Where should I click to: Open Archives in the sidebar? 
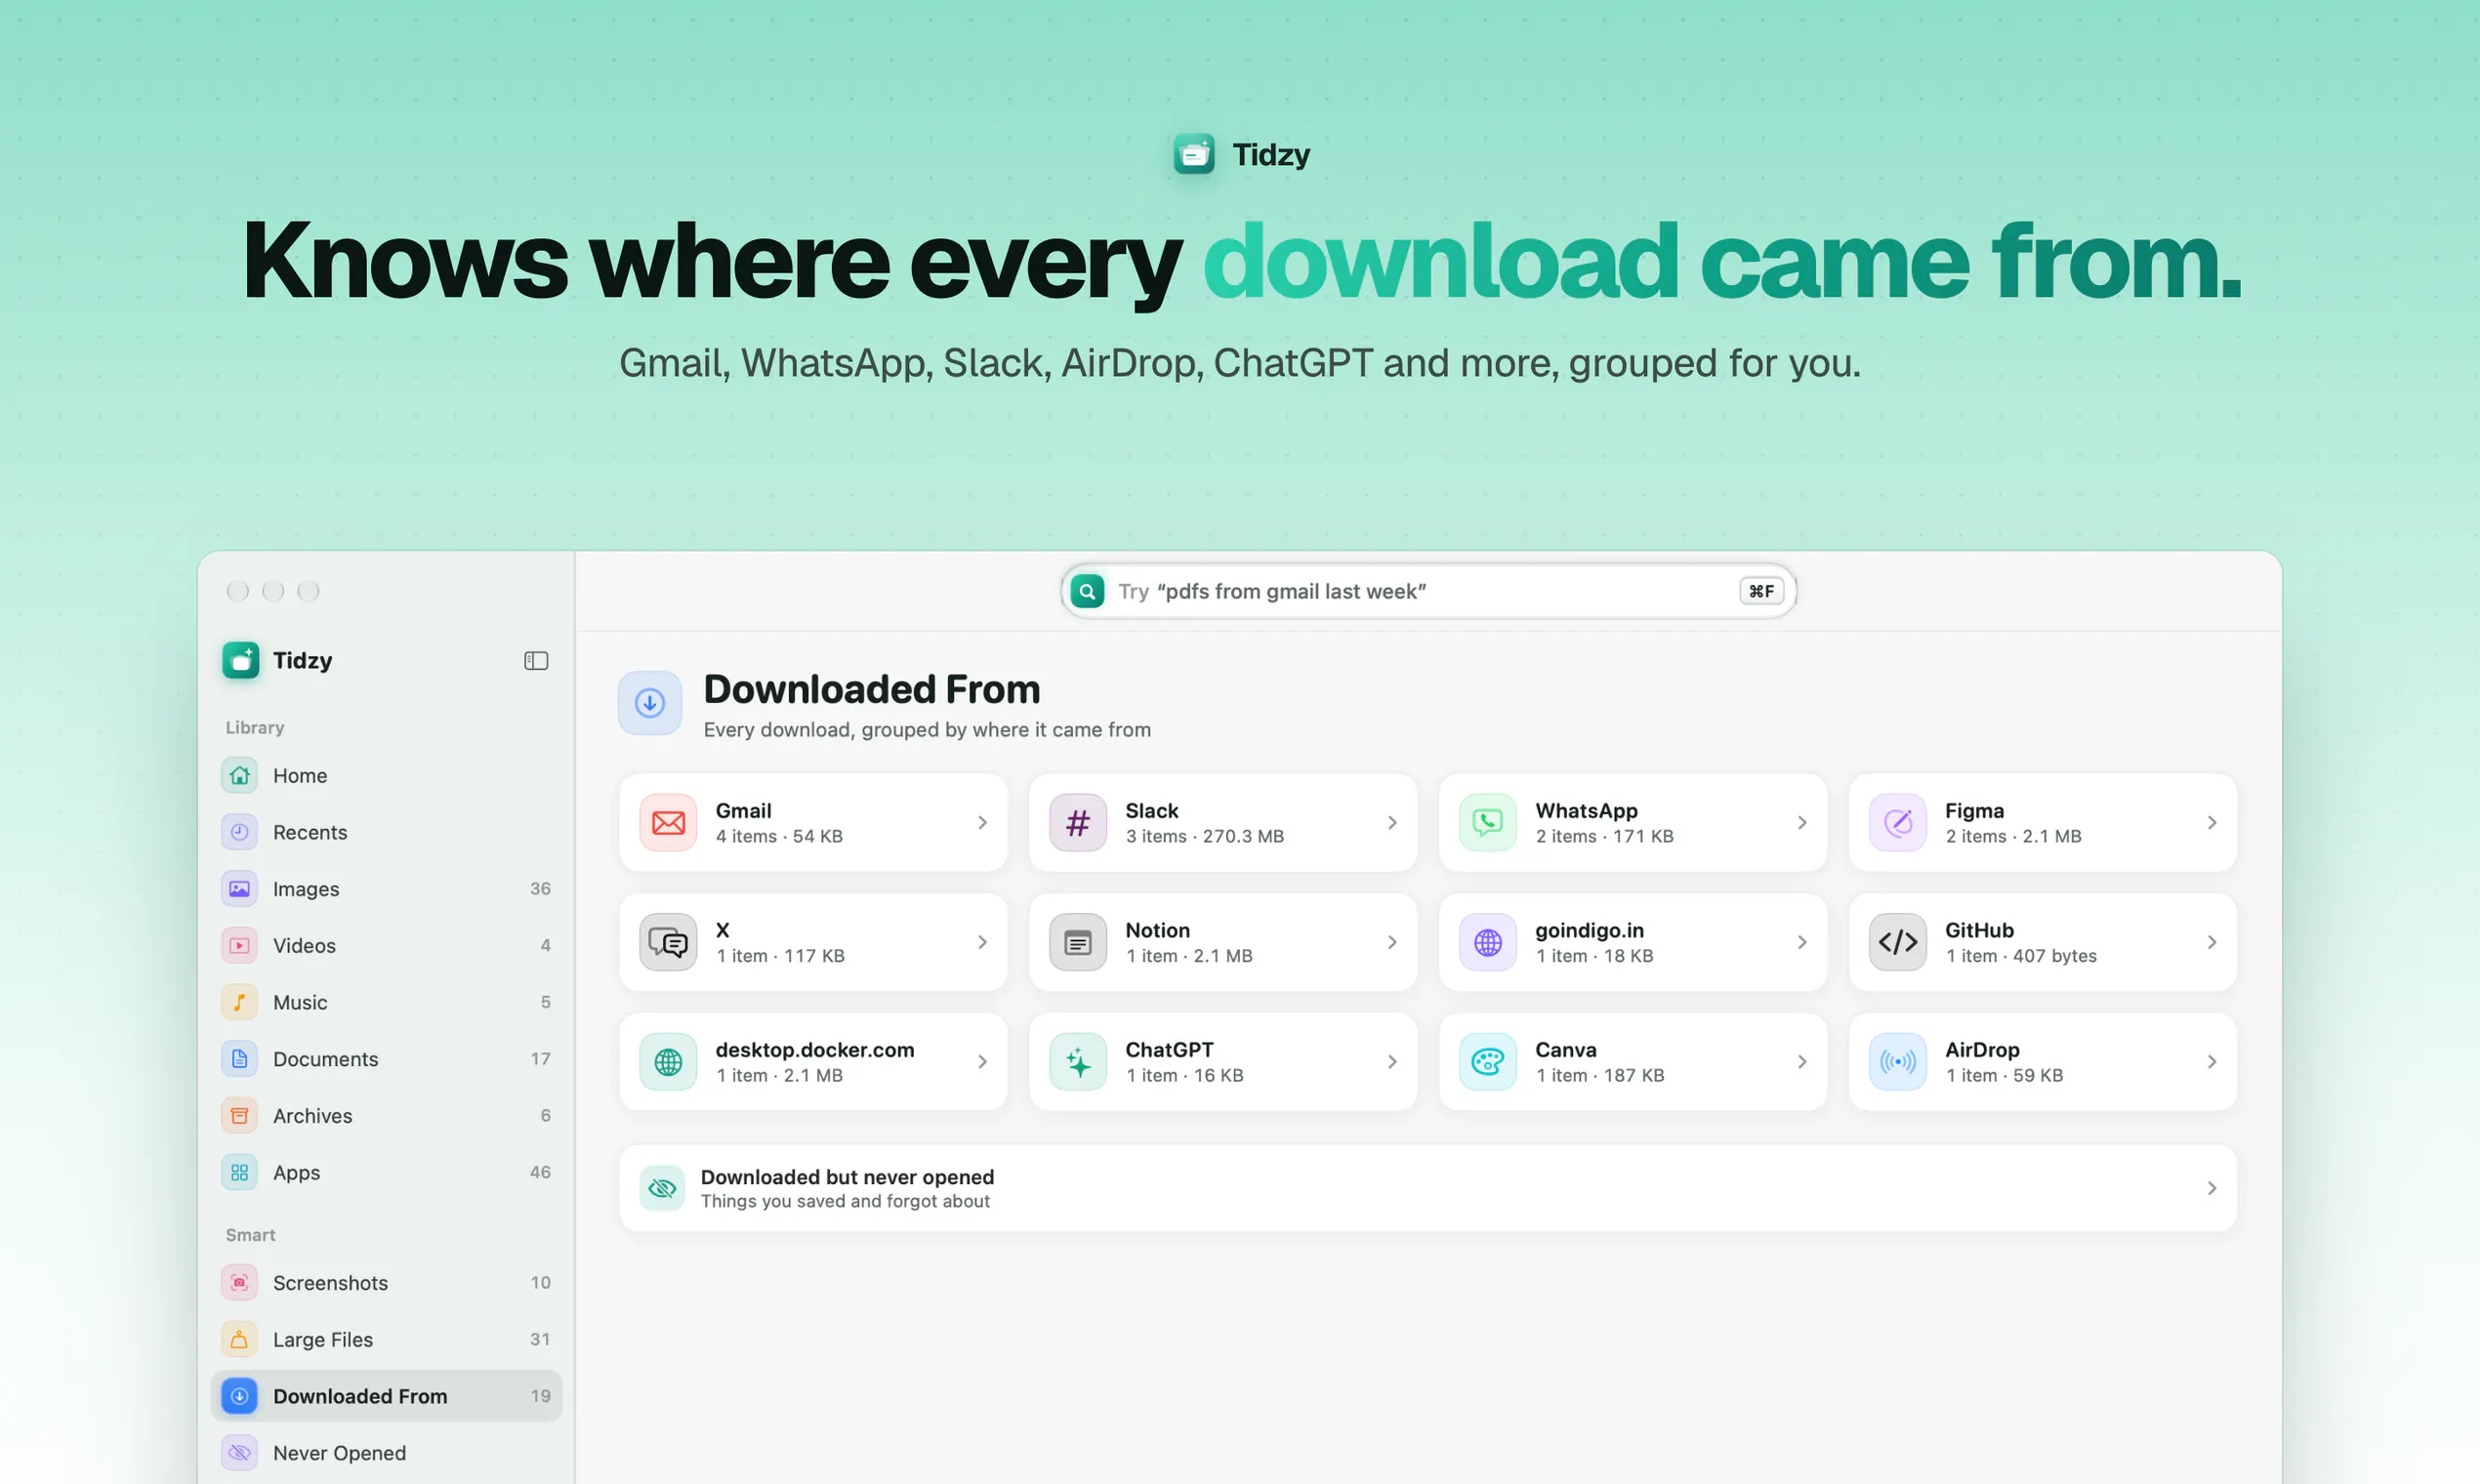pos(386,1115)
